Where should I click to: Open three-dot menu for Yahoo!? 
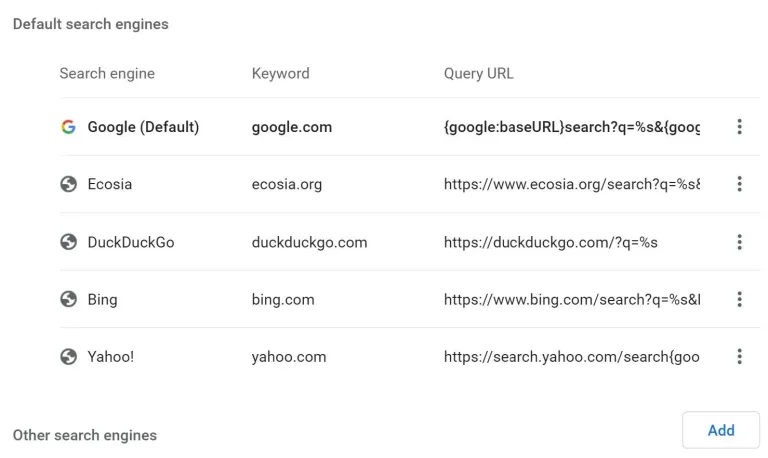click(739, 357)
